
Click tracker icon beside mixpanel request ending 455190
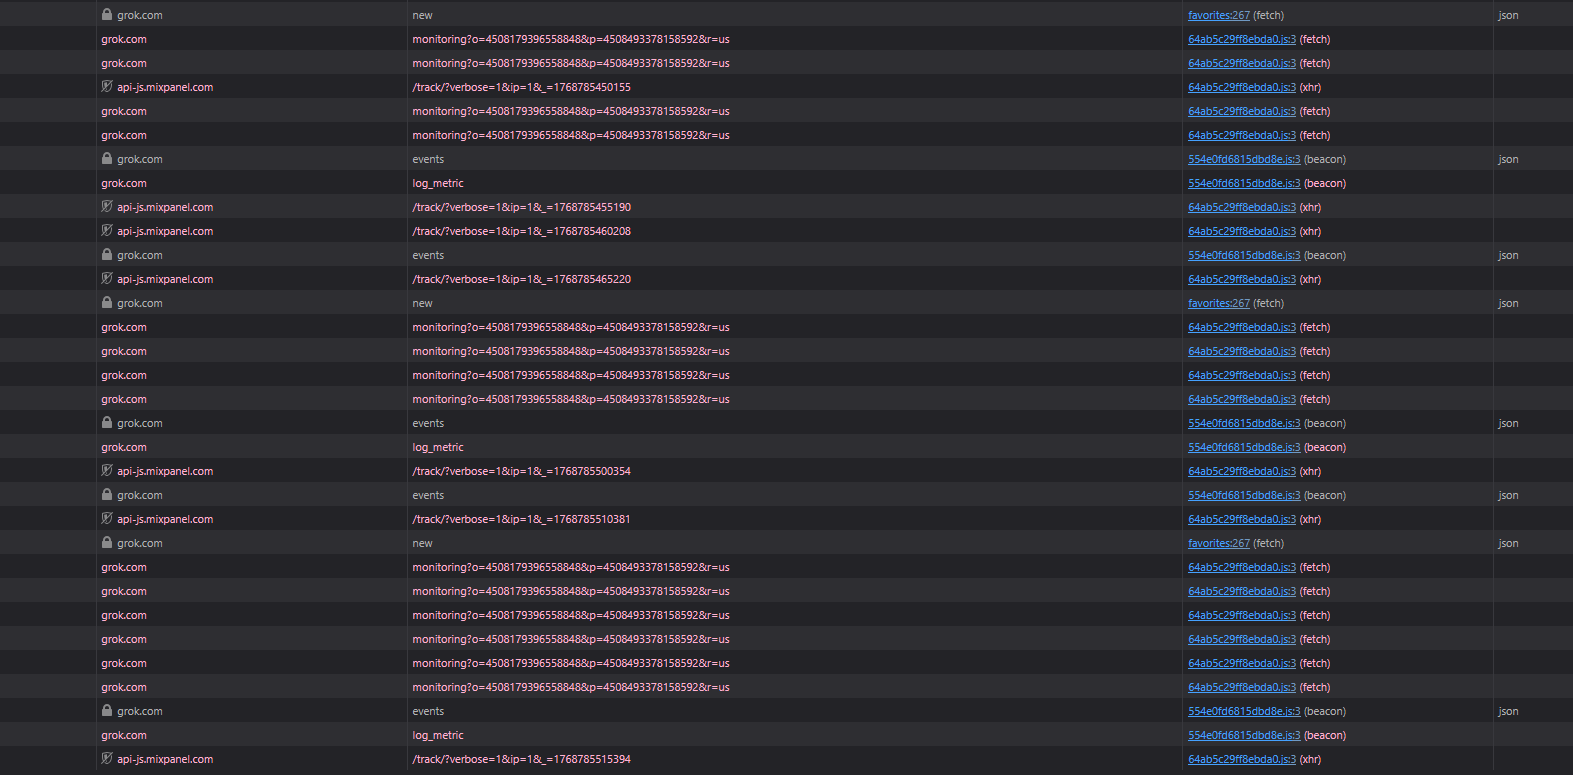coord(107,207)
